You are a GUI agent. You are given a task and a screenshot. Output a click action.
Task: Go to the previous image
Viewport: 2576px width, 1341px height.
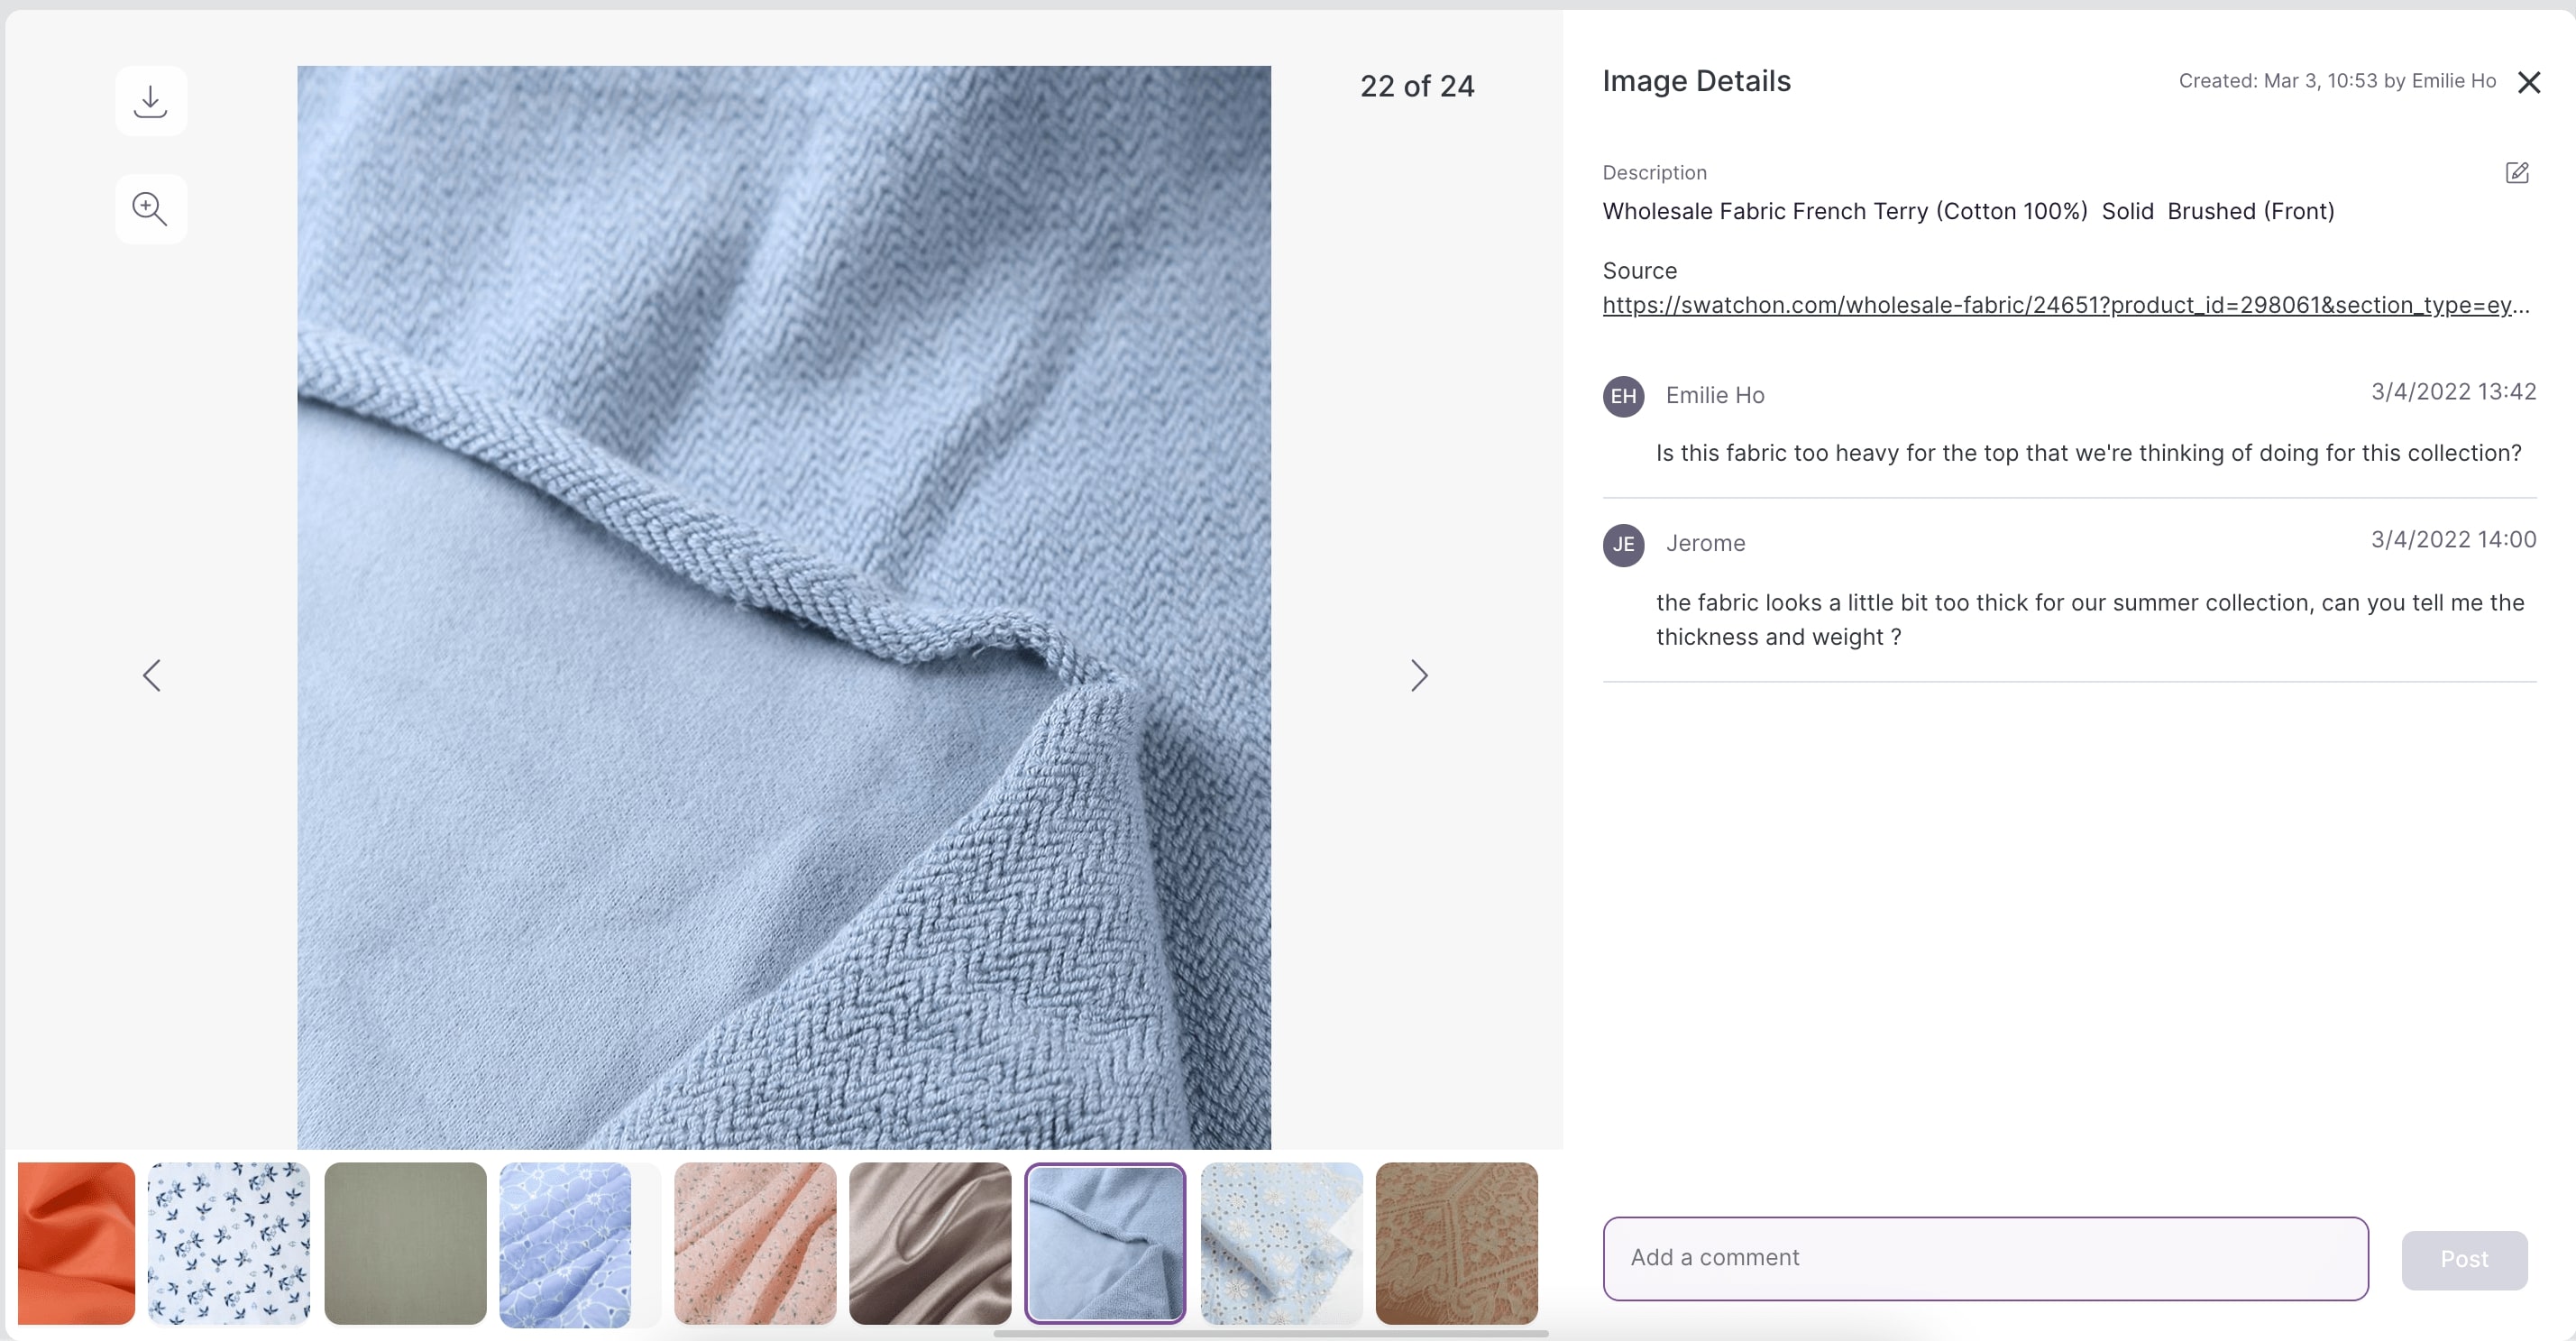tap(152, 675)
